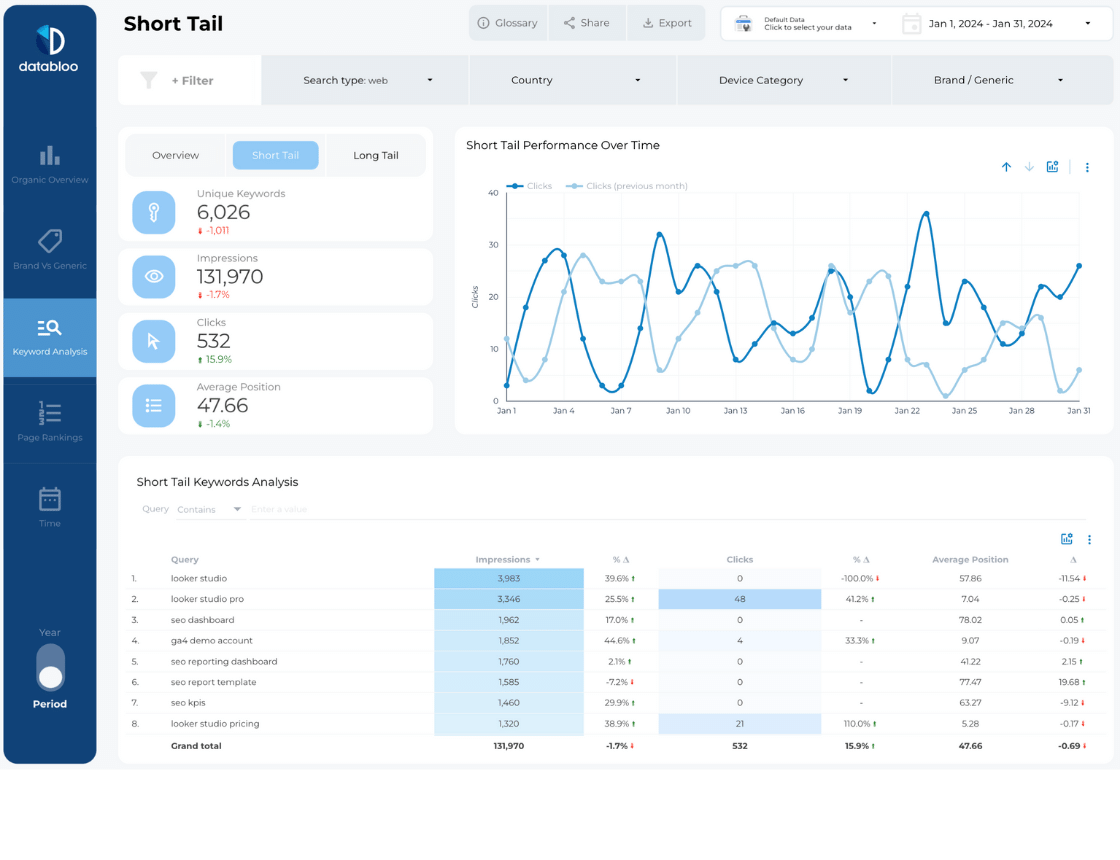
Task: Click the Export button
Action: point(667,23)
